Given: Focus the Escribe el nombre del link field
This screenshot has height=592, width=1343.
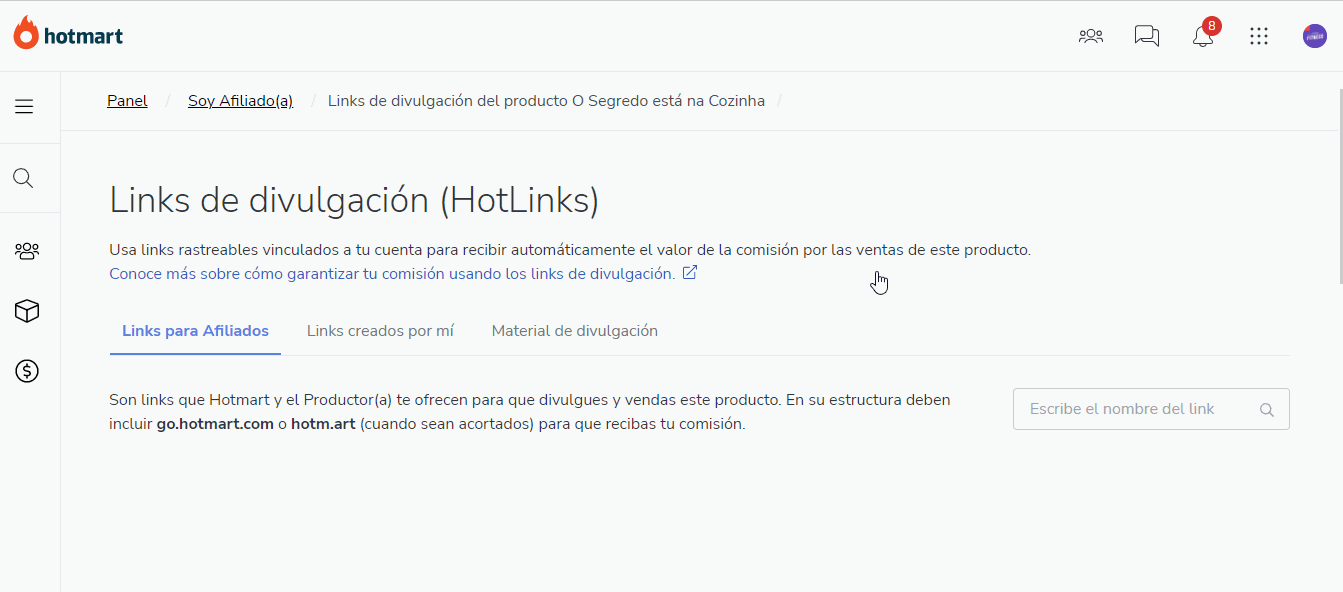Looking at the screenshot, I should pyautogui.click(x=1151, y=409).
